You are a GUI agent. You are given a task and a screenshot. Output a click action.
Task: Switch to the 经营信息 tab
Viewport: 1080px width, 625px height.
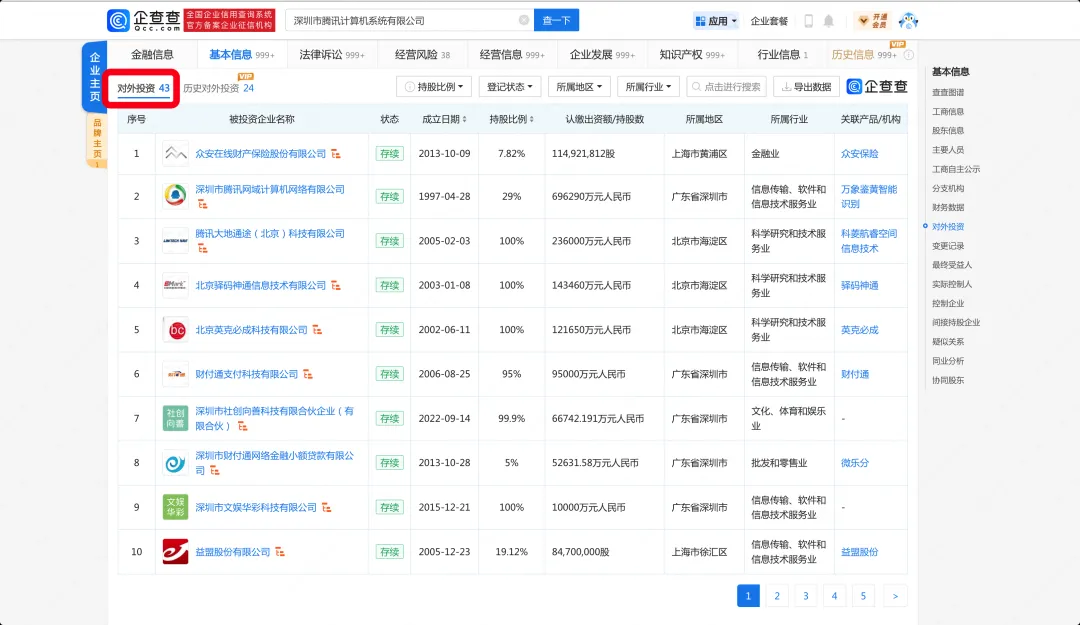click(x=512, y=54)
